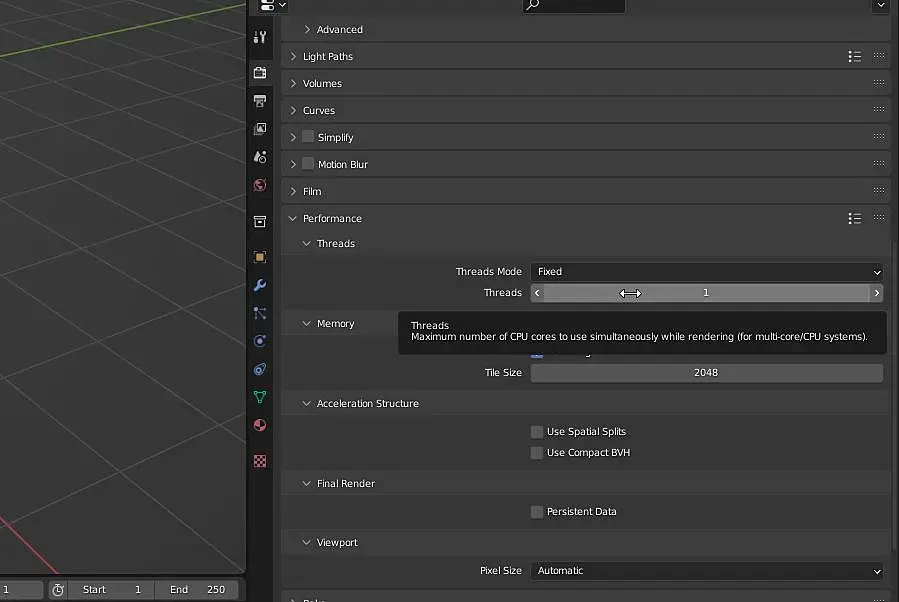This screenshot has width=899, height=602.
Task: Open the Object Constraints tab
Action: pyautogui.click(x=260, y=369)
